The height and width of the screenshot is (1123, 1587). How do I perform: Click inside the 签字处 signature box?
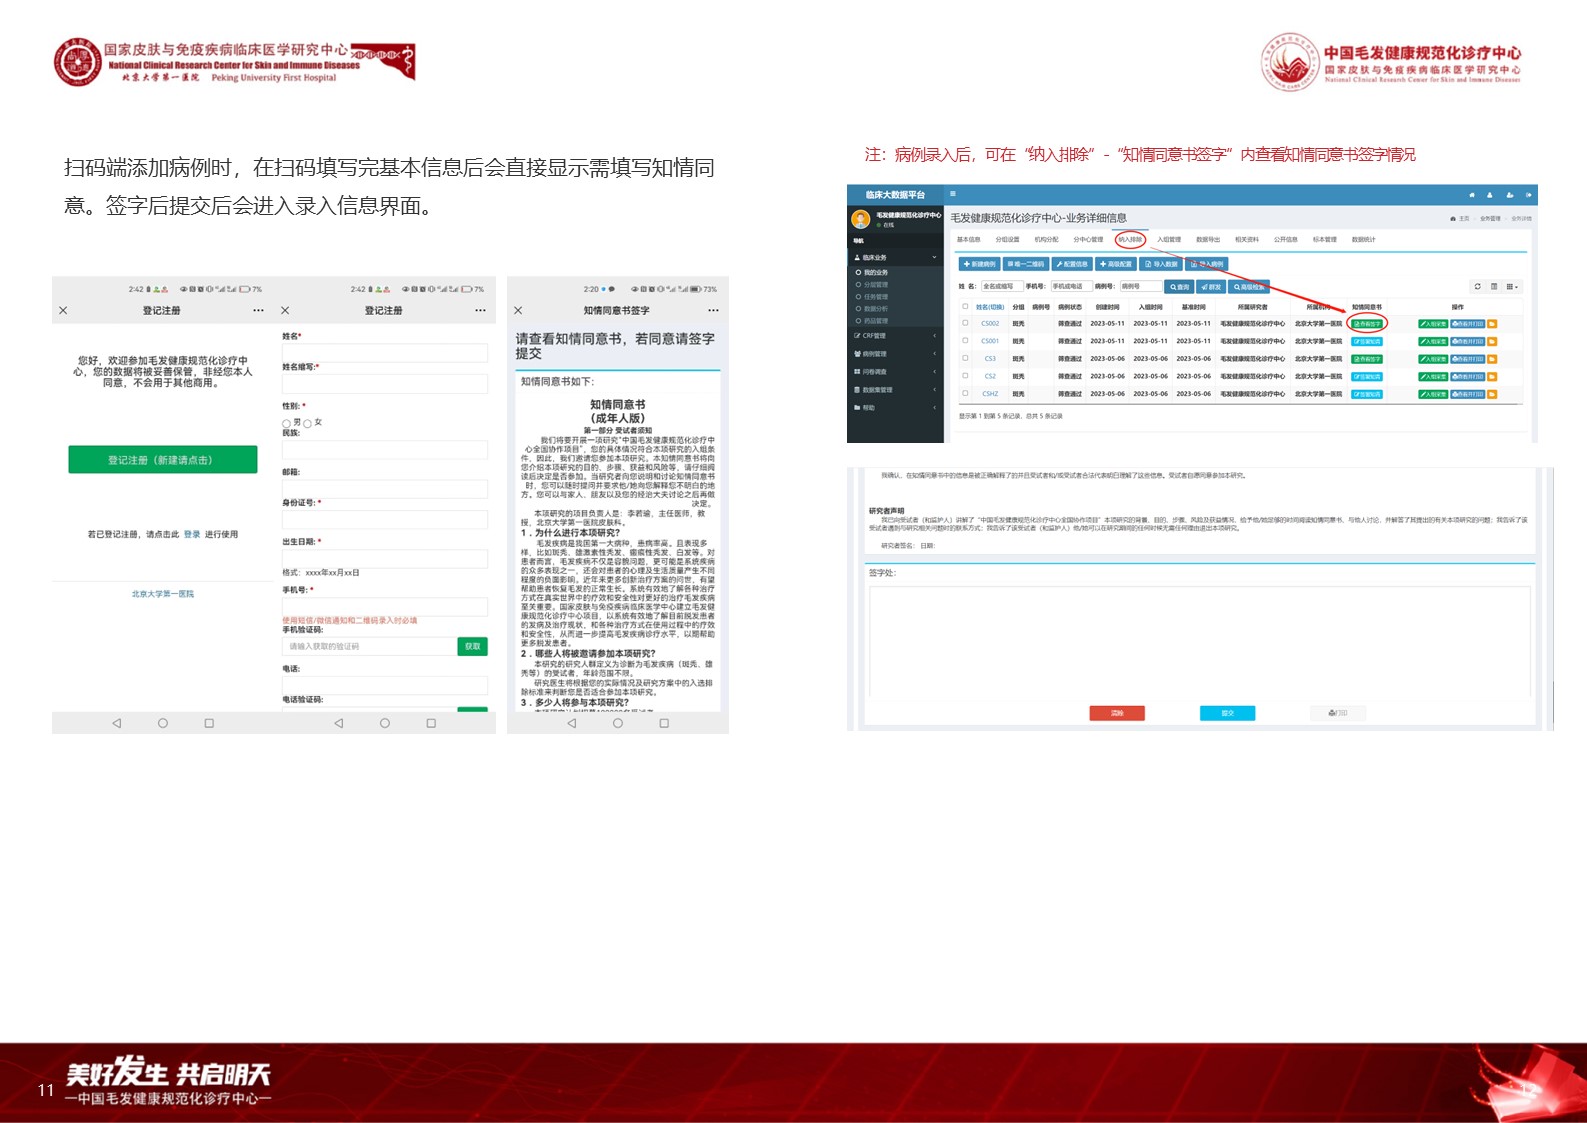point(1199,641)
